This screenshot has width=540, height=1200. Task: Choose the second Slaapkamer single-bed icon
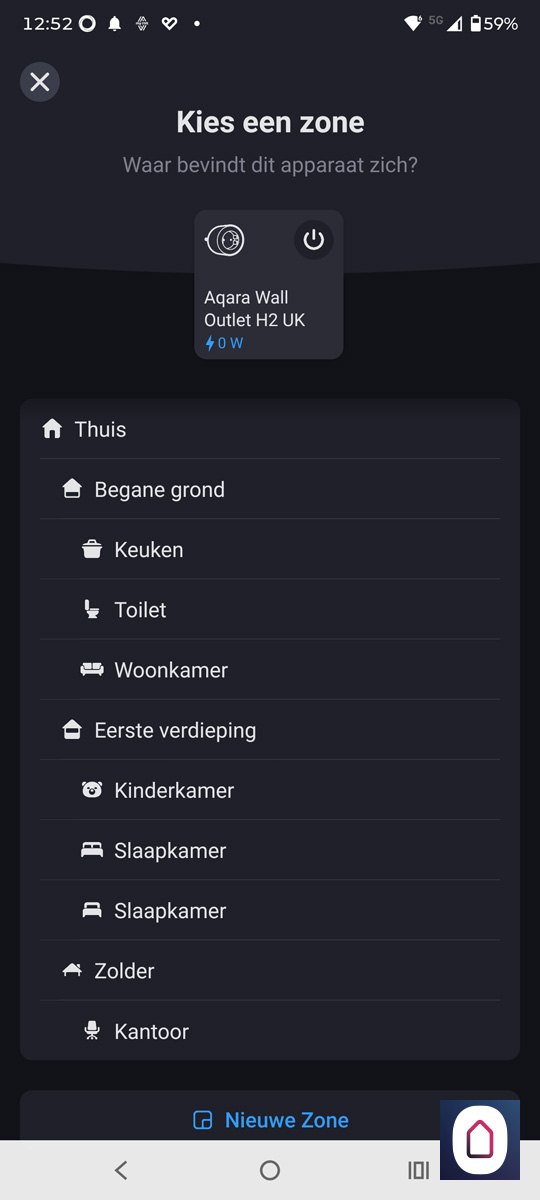coord(92,910)
